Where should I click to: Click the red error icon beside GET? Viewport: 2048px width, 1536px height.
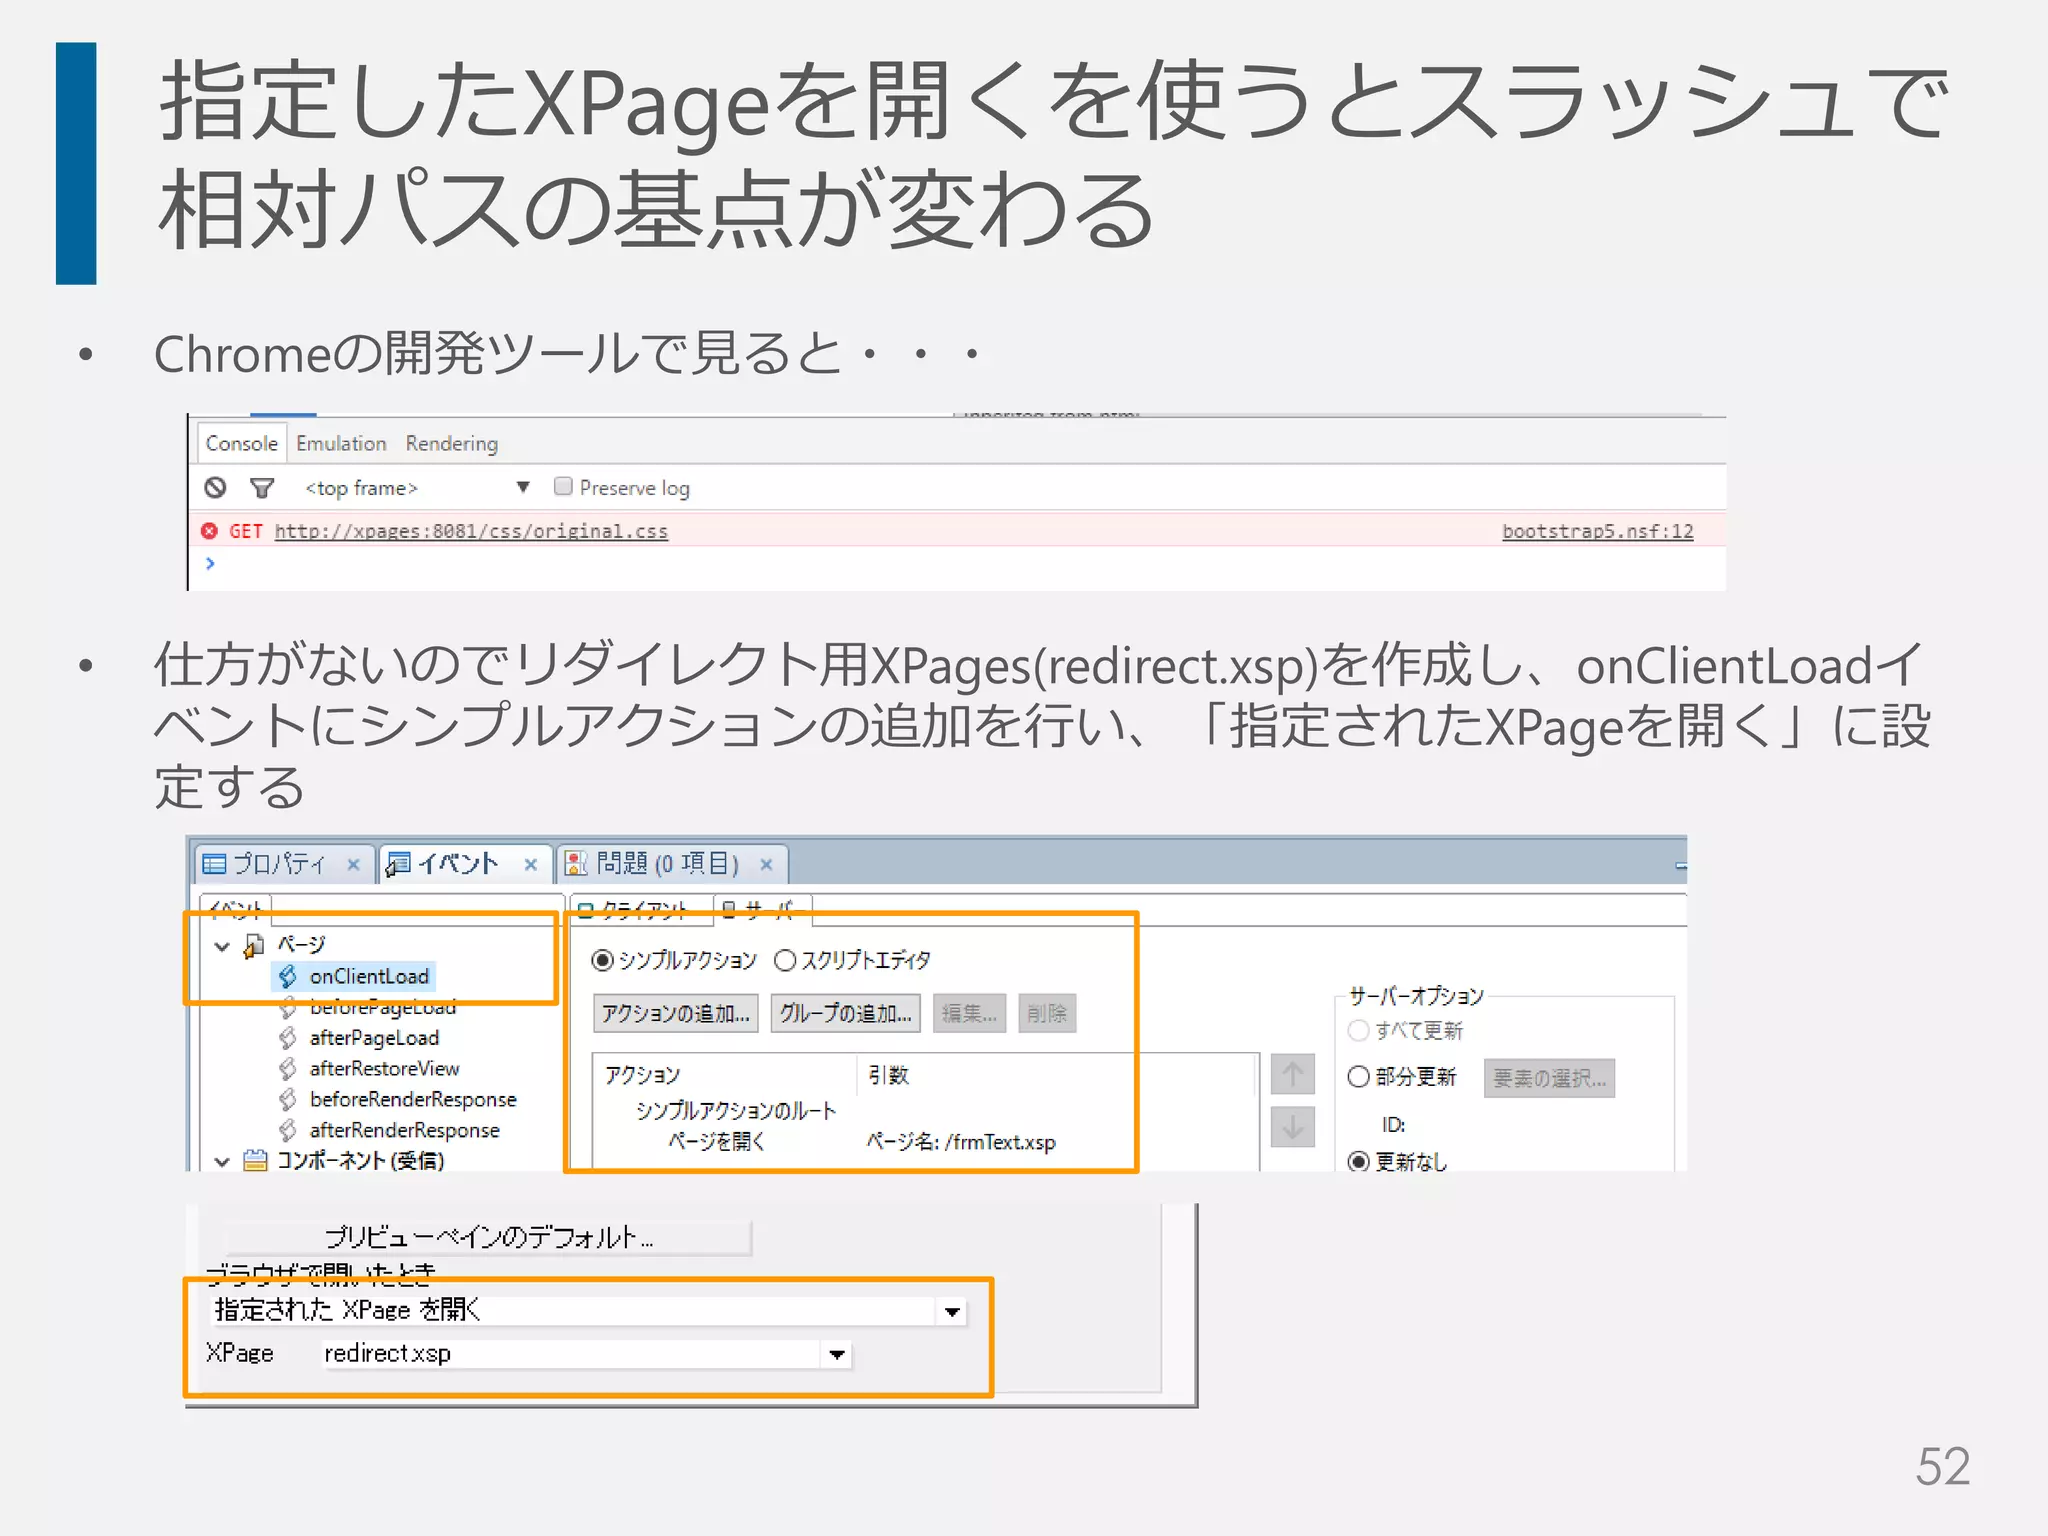click(x=209, y=531)
